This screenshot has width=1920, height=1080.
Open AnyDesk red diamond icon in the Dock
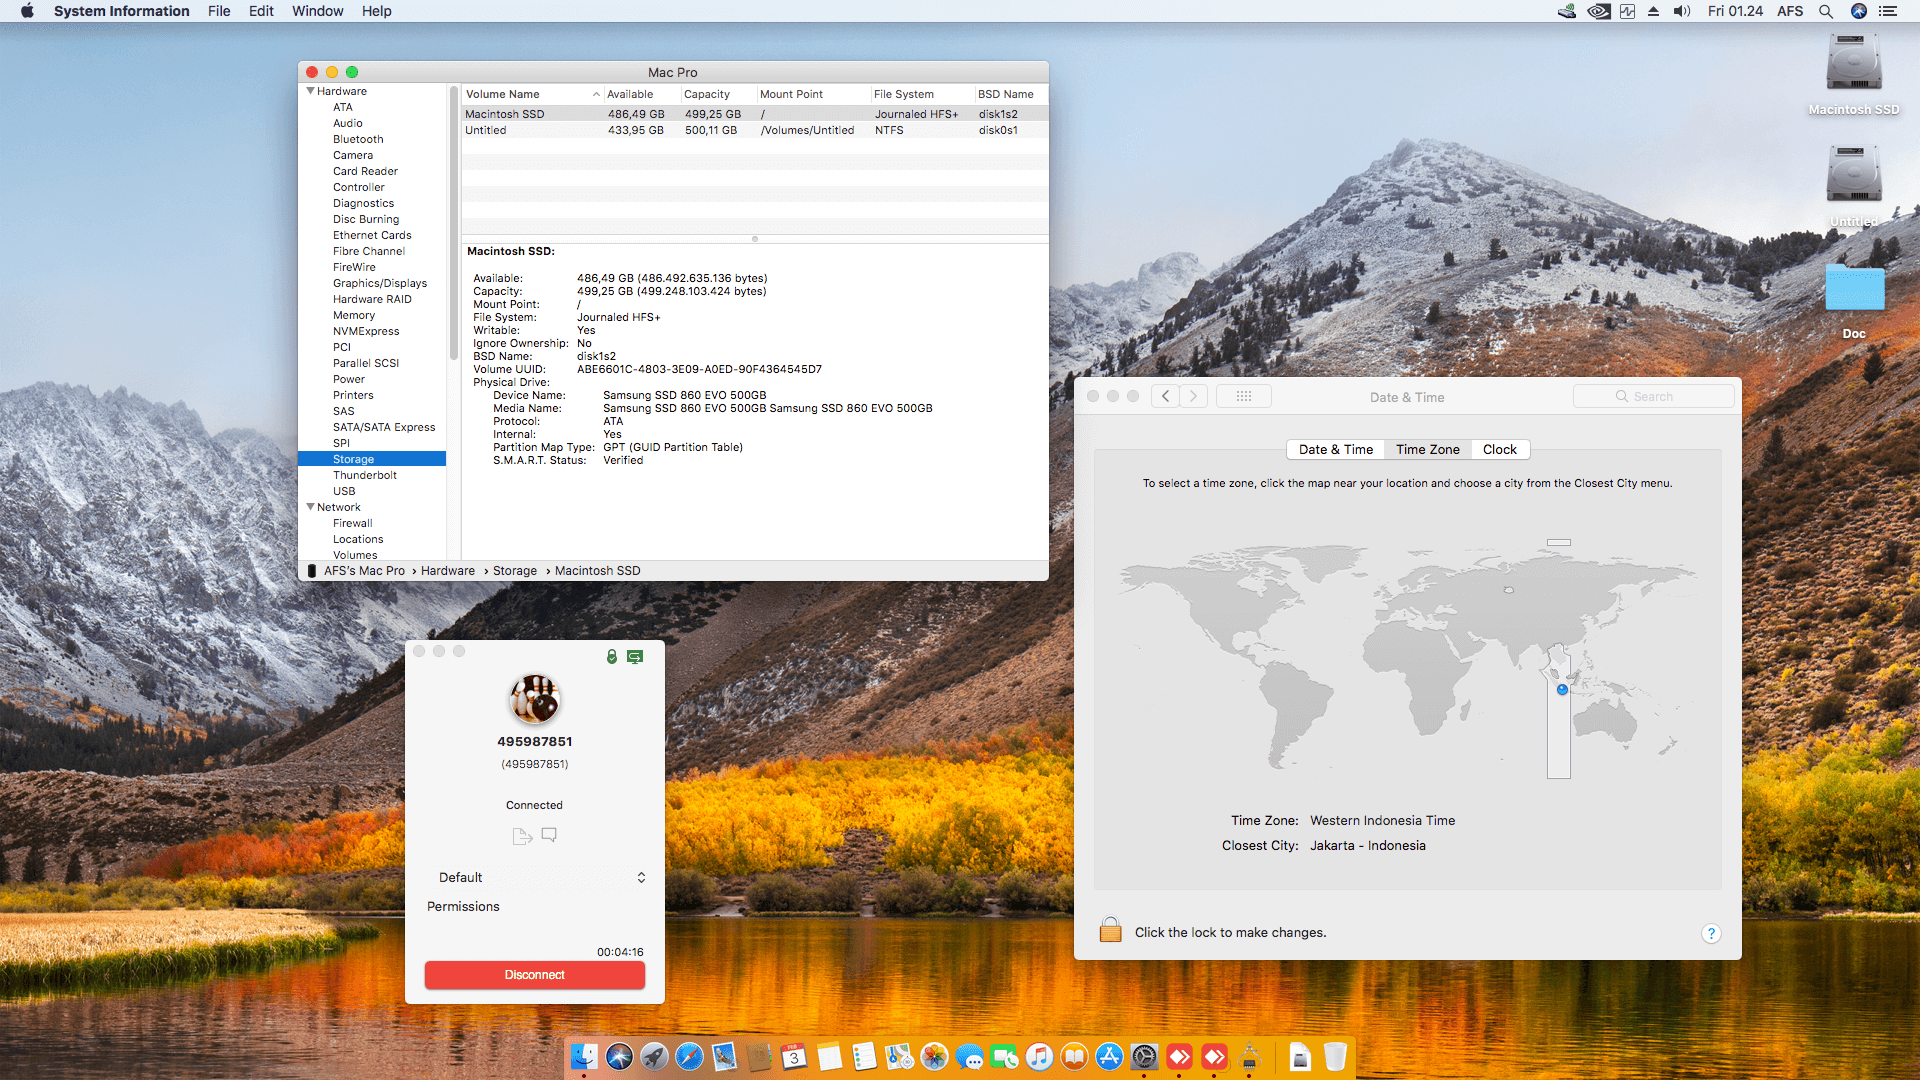(x=1181, y=1057)
